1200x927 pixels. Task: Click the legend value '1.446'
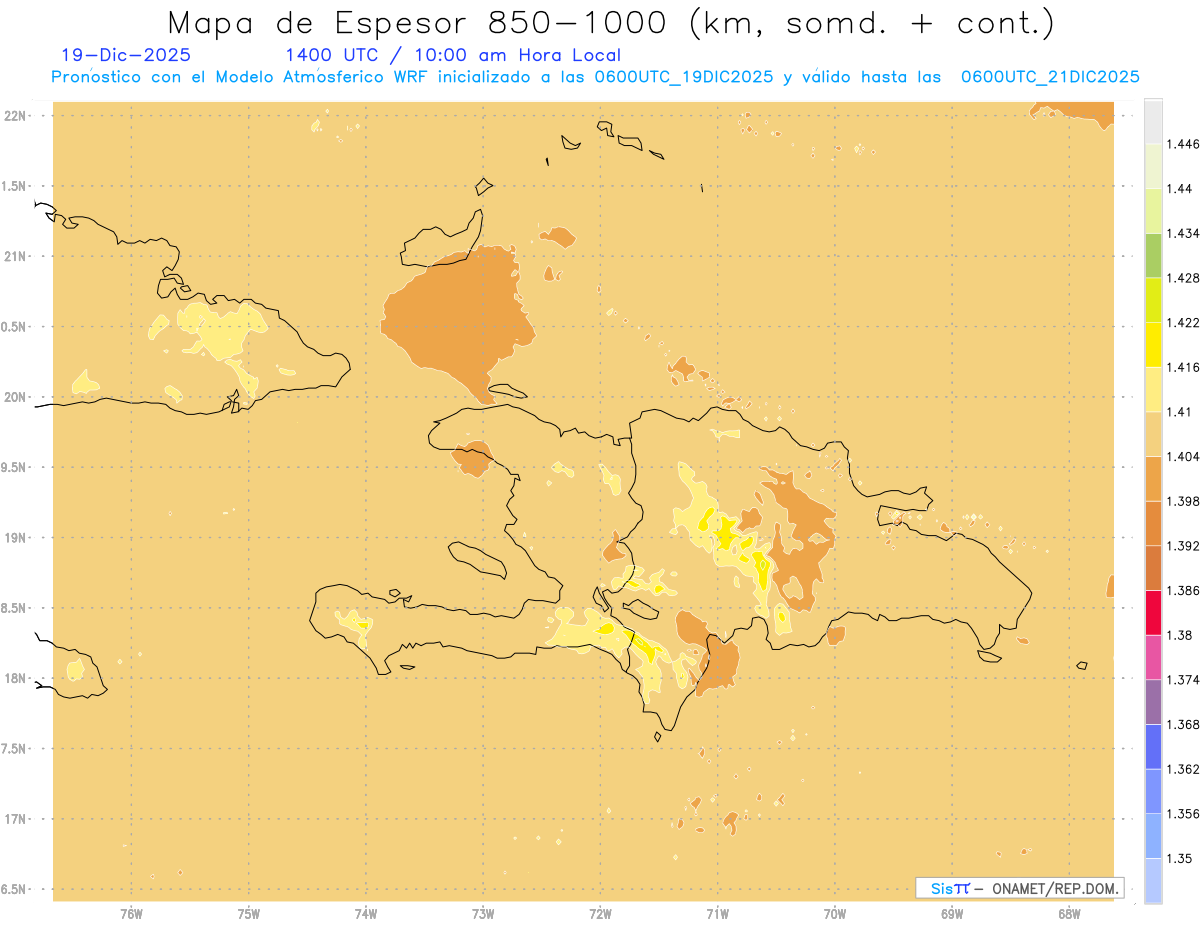pos(1184,144)
